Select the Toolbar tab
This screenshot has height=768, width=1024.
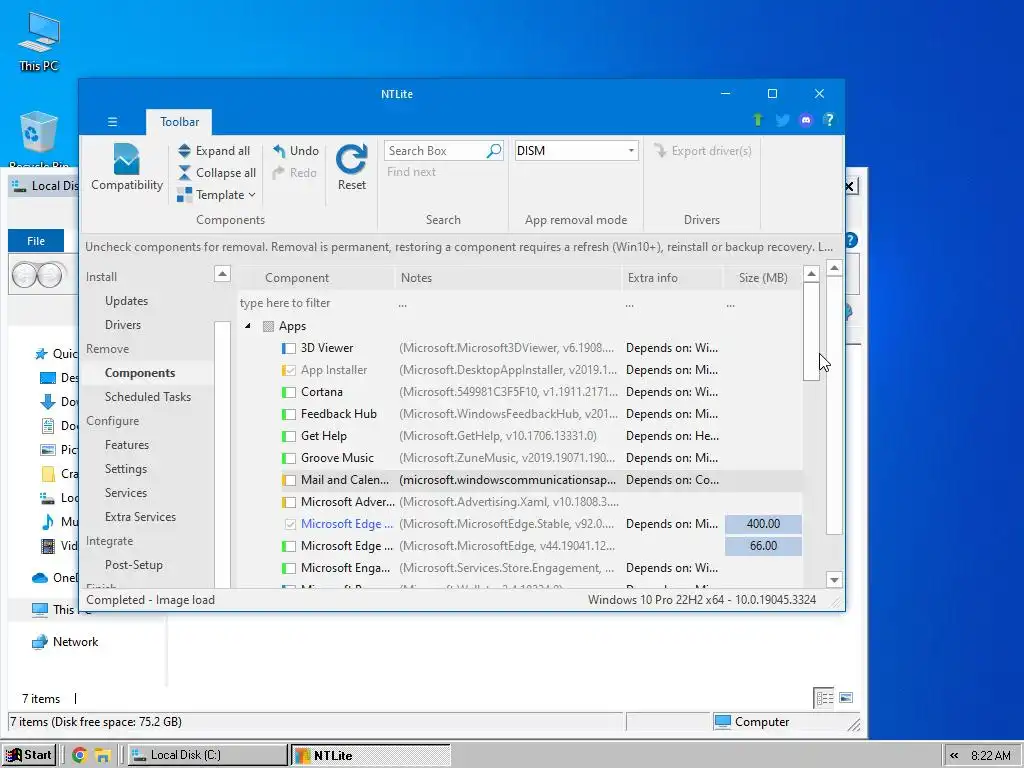(179, 122)
